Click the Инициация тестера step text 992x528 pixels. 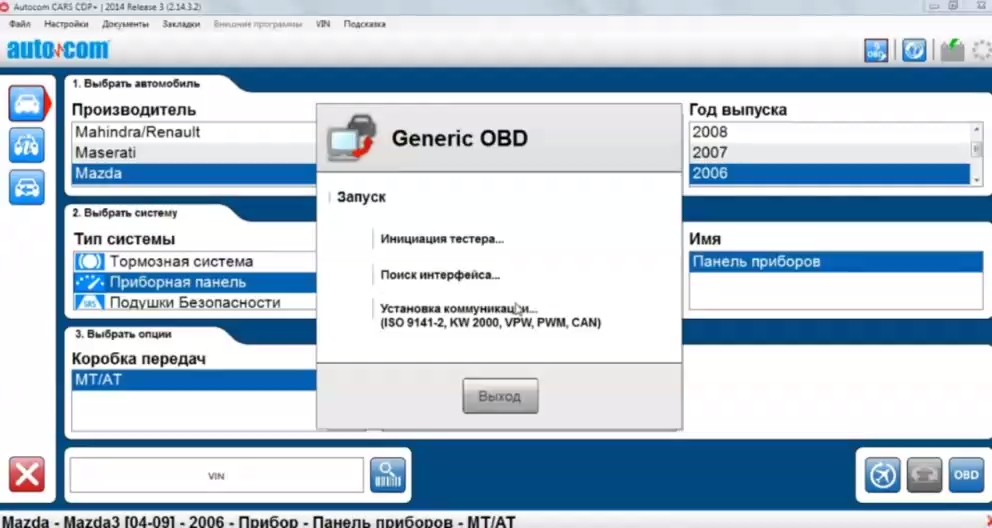(x=442, y=239)
